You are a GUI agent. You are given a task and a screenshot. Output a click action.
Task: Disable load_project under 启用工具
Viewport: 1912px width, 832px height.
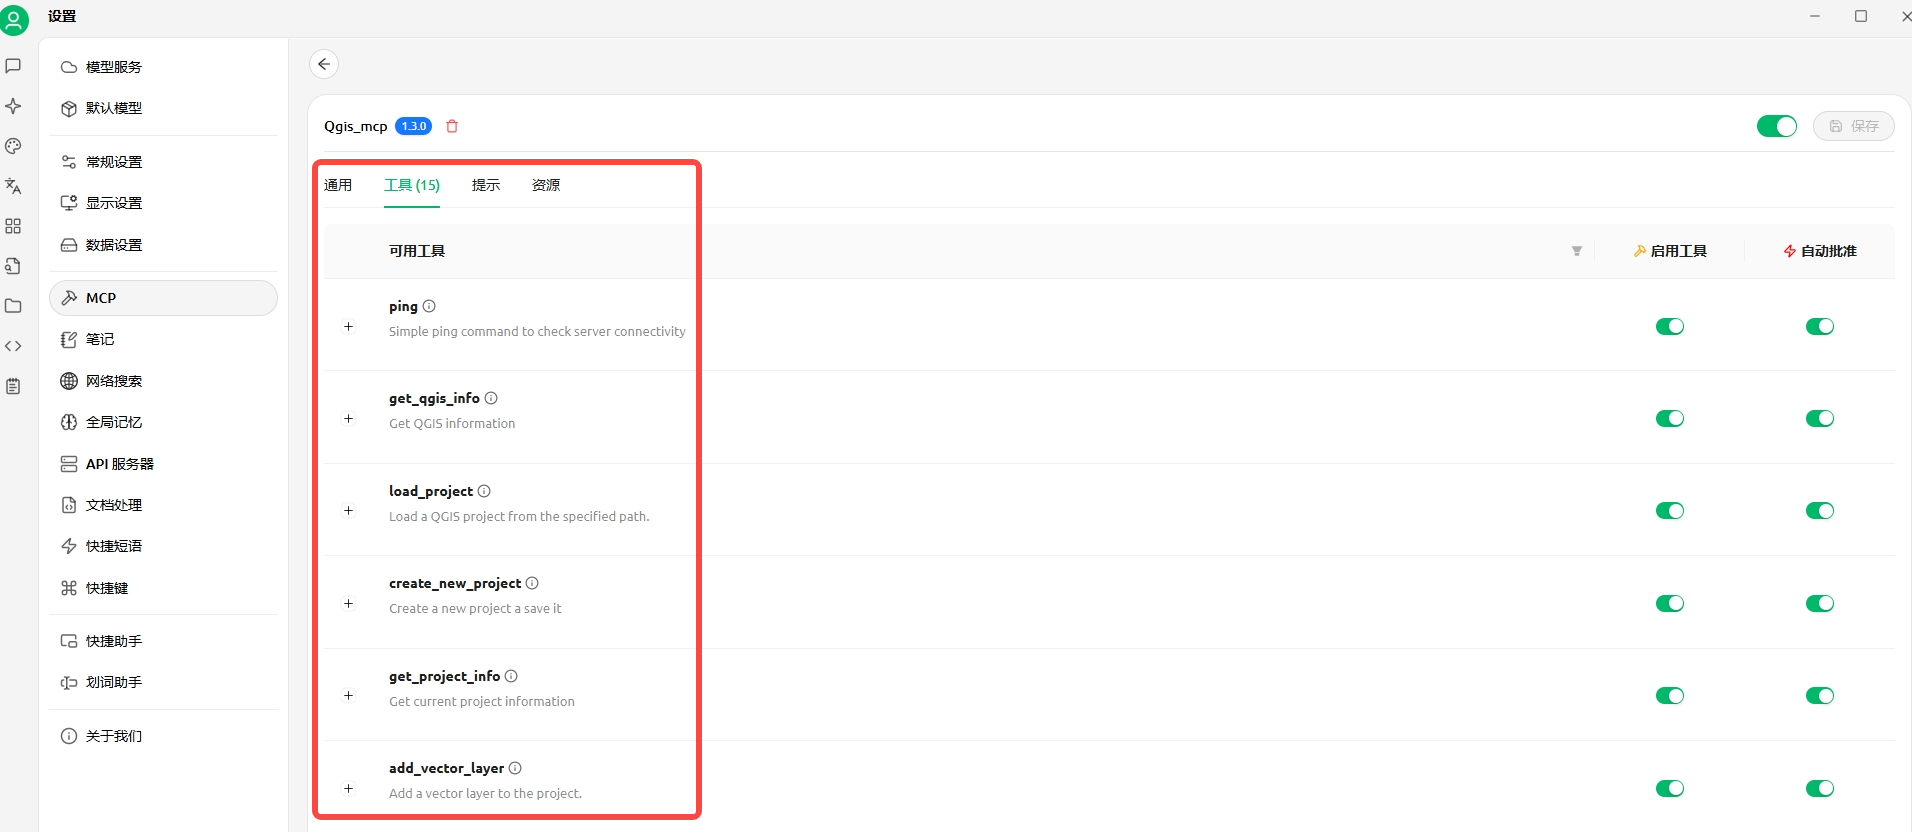point(1670,511)
